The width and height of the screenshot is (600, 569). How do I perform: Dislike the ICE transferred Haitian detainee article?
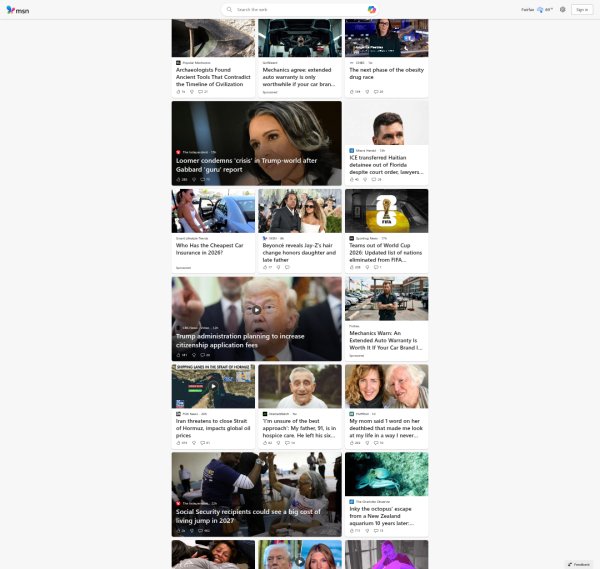(x=365, y=179)
